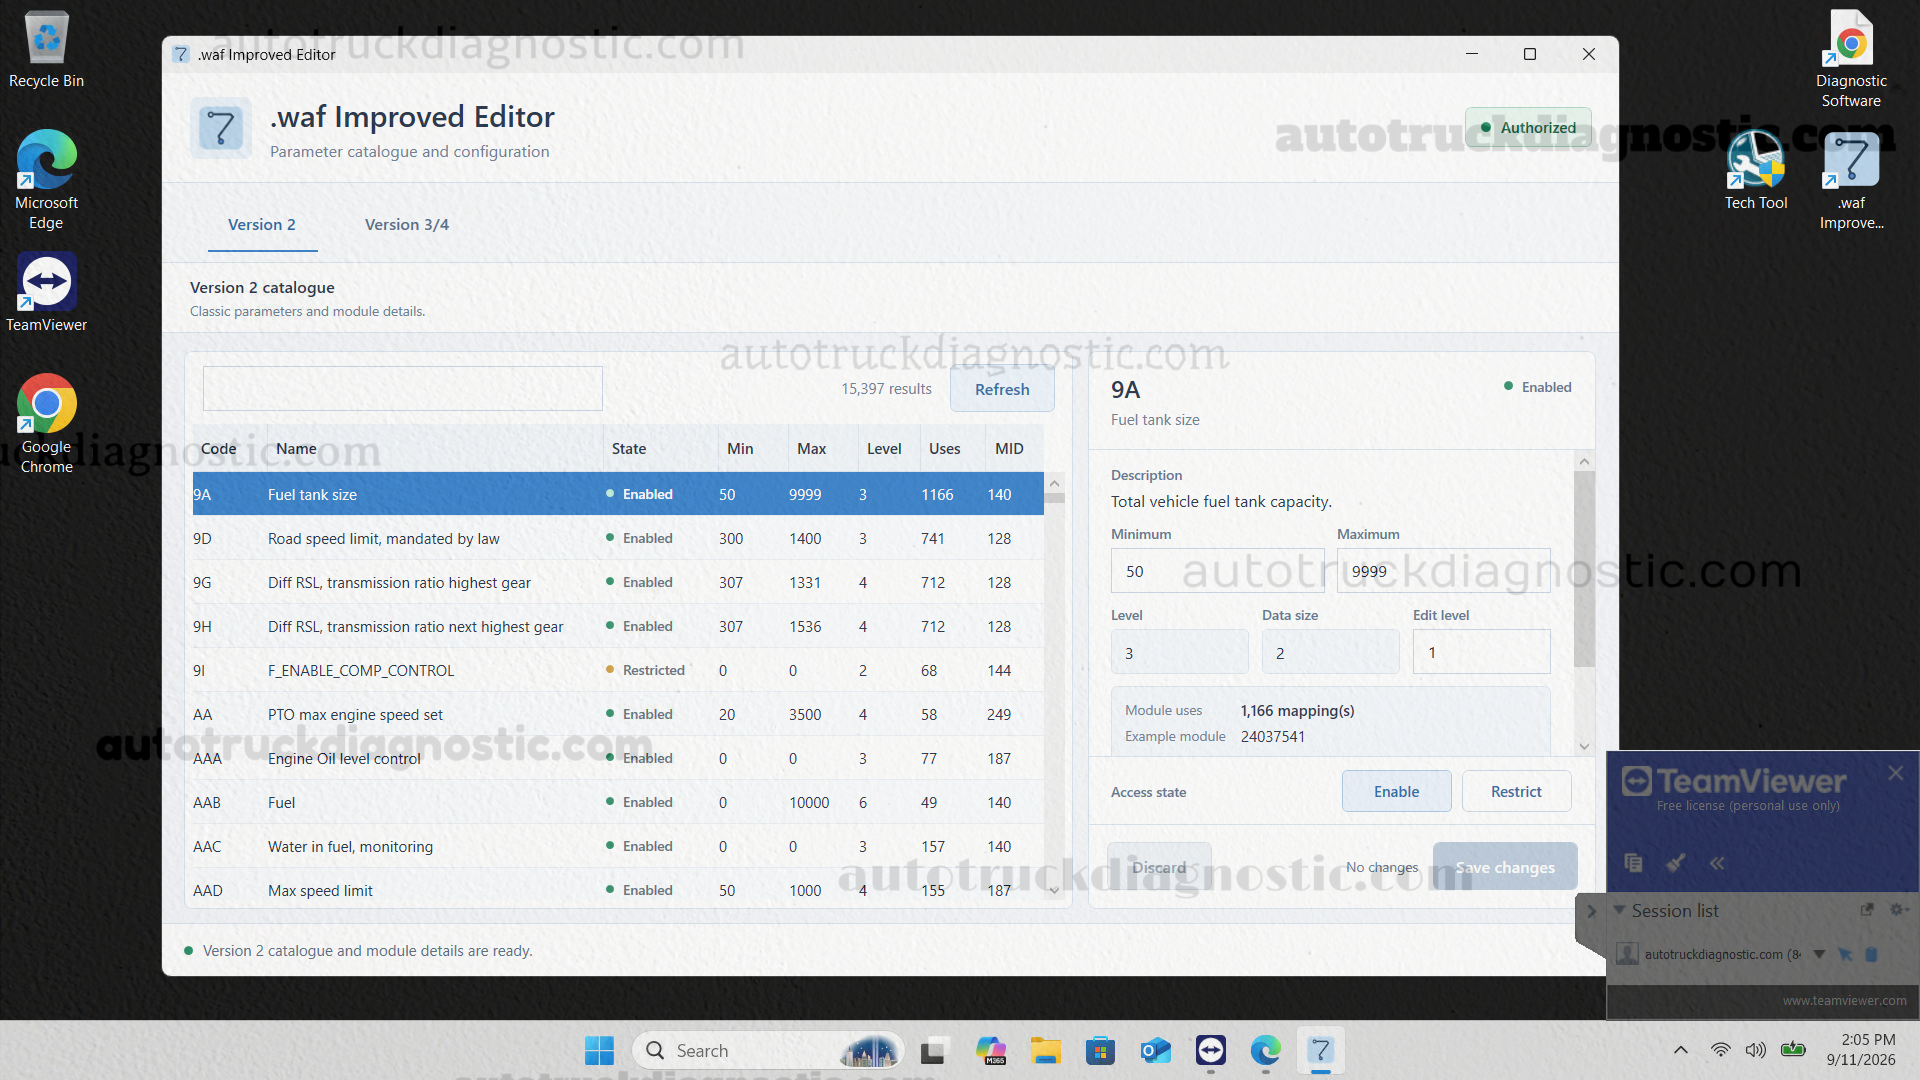
Task: Click remote control cursor icon in session row
Action: [x=1845, y=954]
